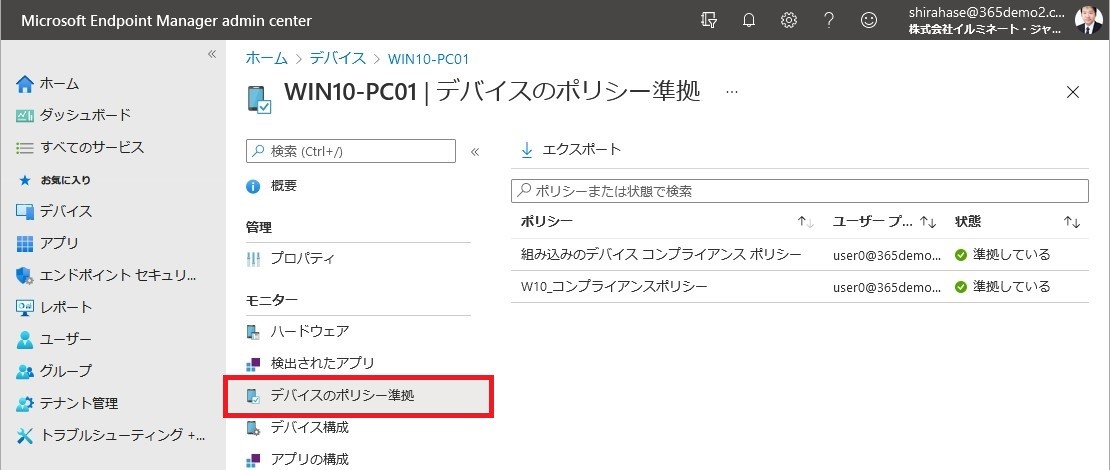This screenshot has height=470, width=1110.
Task: Click the ポリシー column header text
Action: click(x=547, y=222)
